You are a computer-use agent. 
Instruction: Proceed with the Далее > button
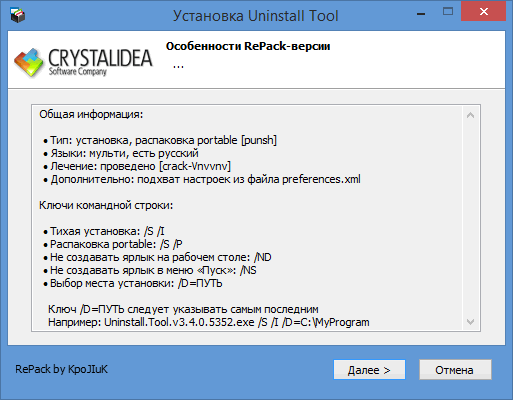pos(369,370)
